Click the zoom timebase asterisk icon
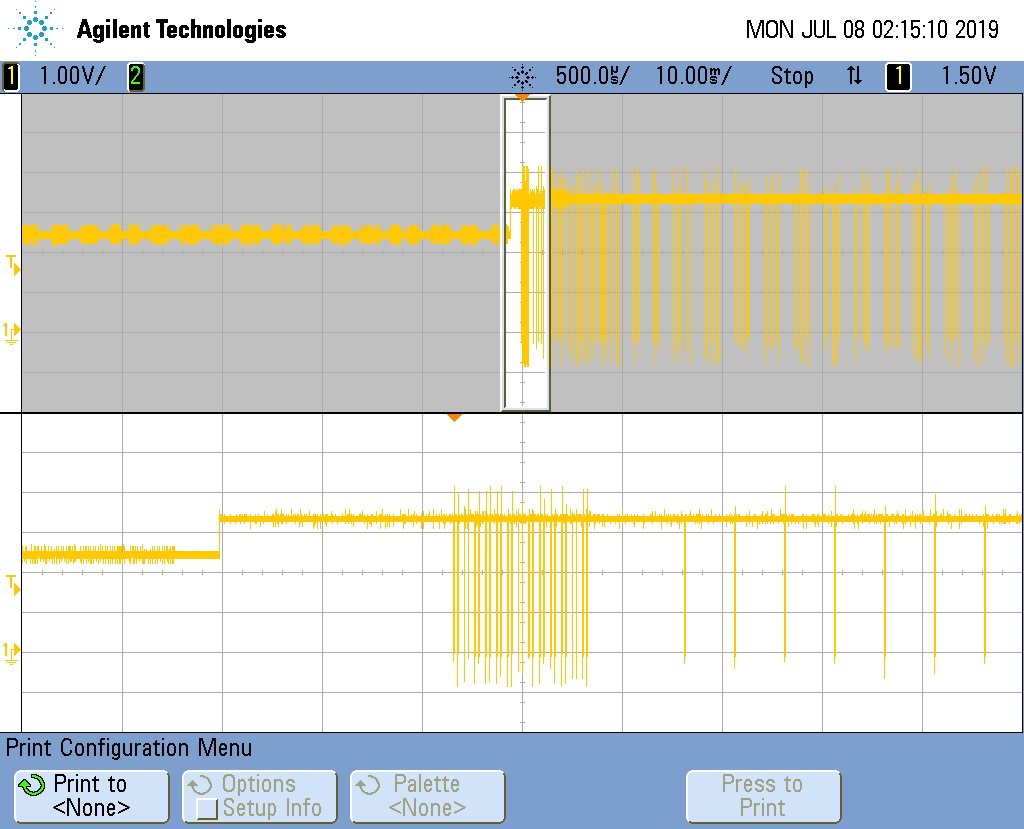Screen dimensions: 1024x829 [x=522, y=77]
